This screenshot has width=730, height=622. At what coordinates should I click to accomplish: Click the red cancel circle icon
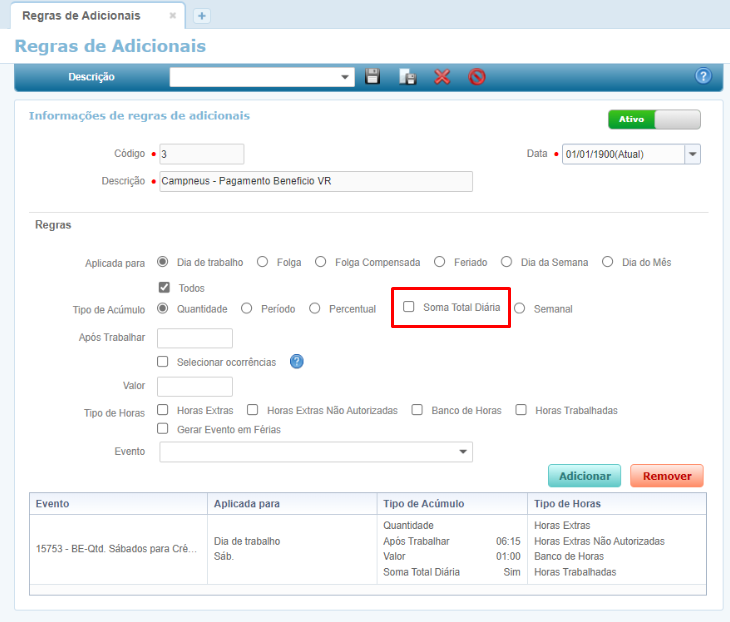pos(477,76)
